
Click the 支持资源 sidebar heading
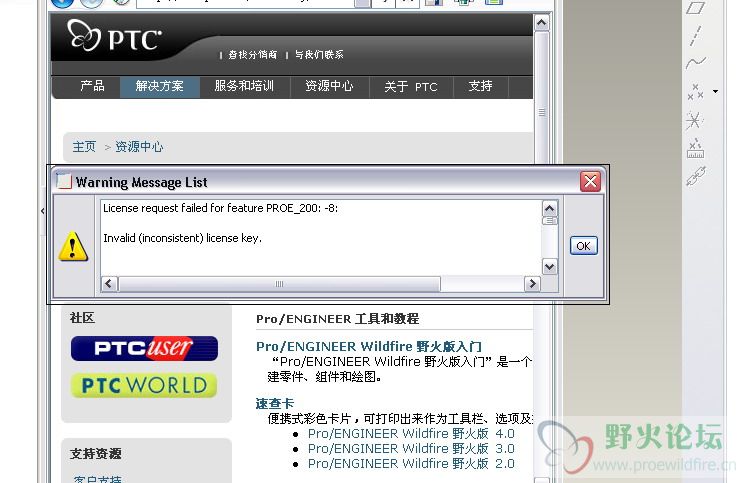96,453
